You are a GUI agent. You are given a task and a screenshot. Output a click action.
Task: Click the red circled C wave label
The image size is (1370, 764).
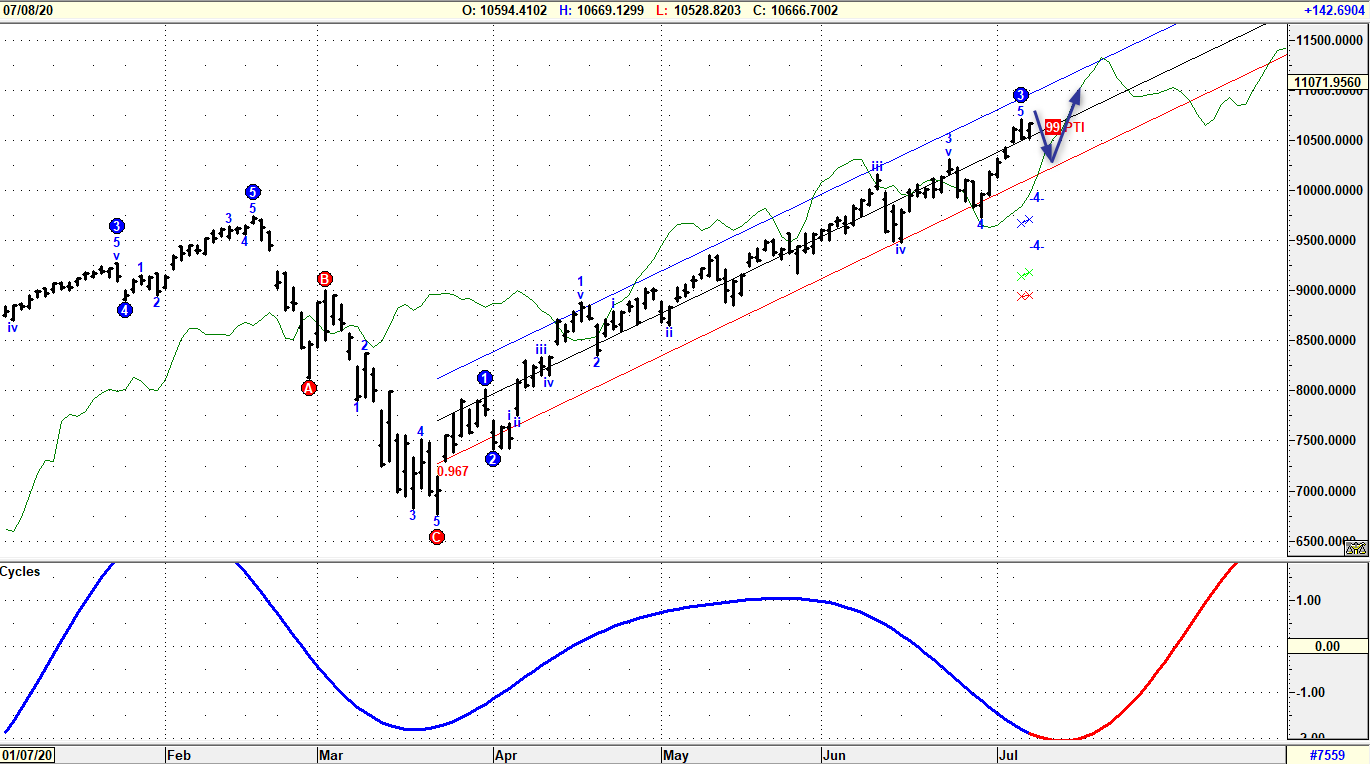[436, 537]
